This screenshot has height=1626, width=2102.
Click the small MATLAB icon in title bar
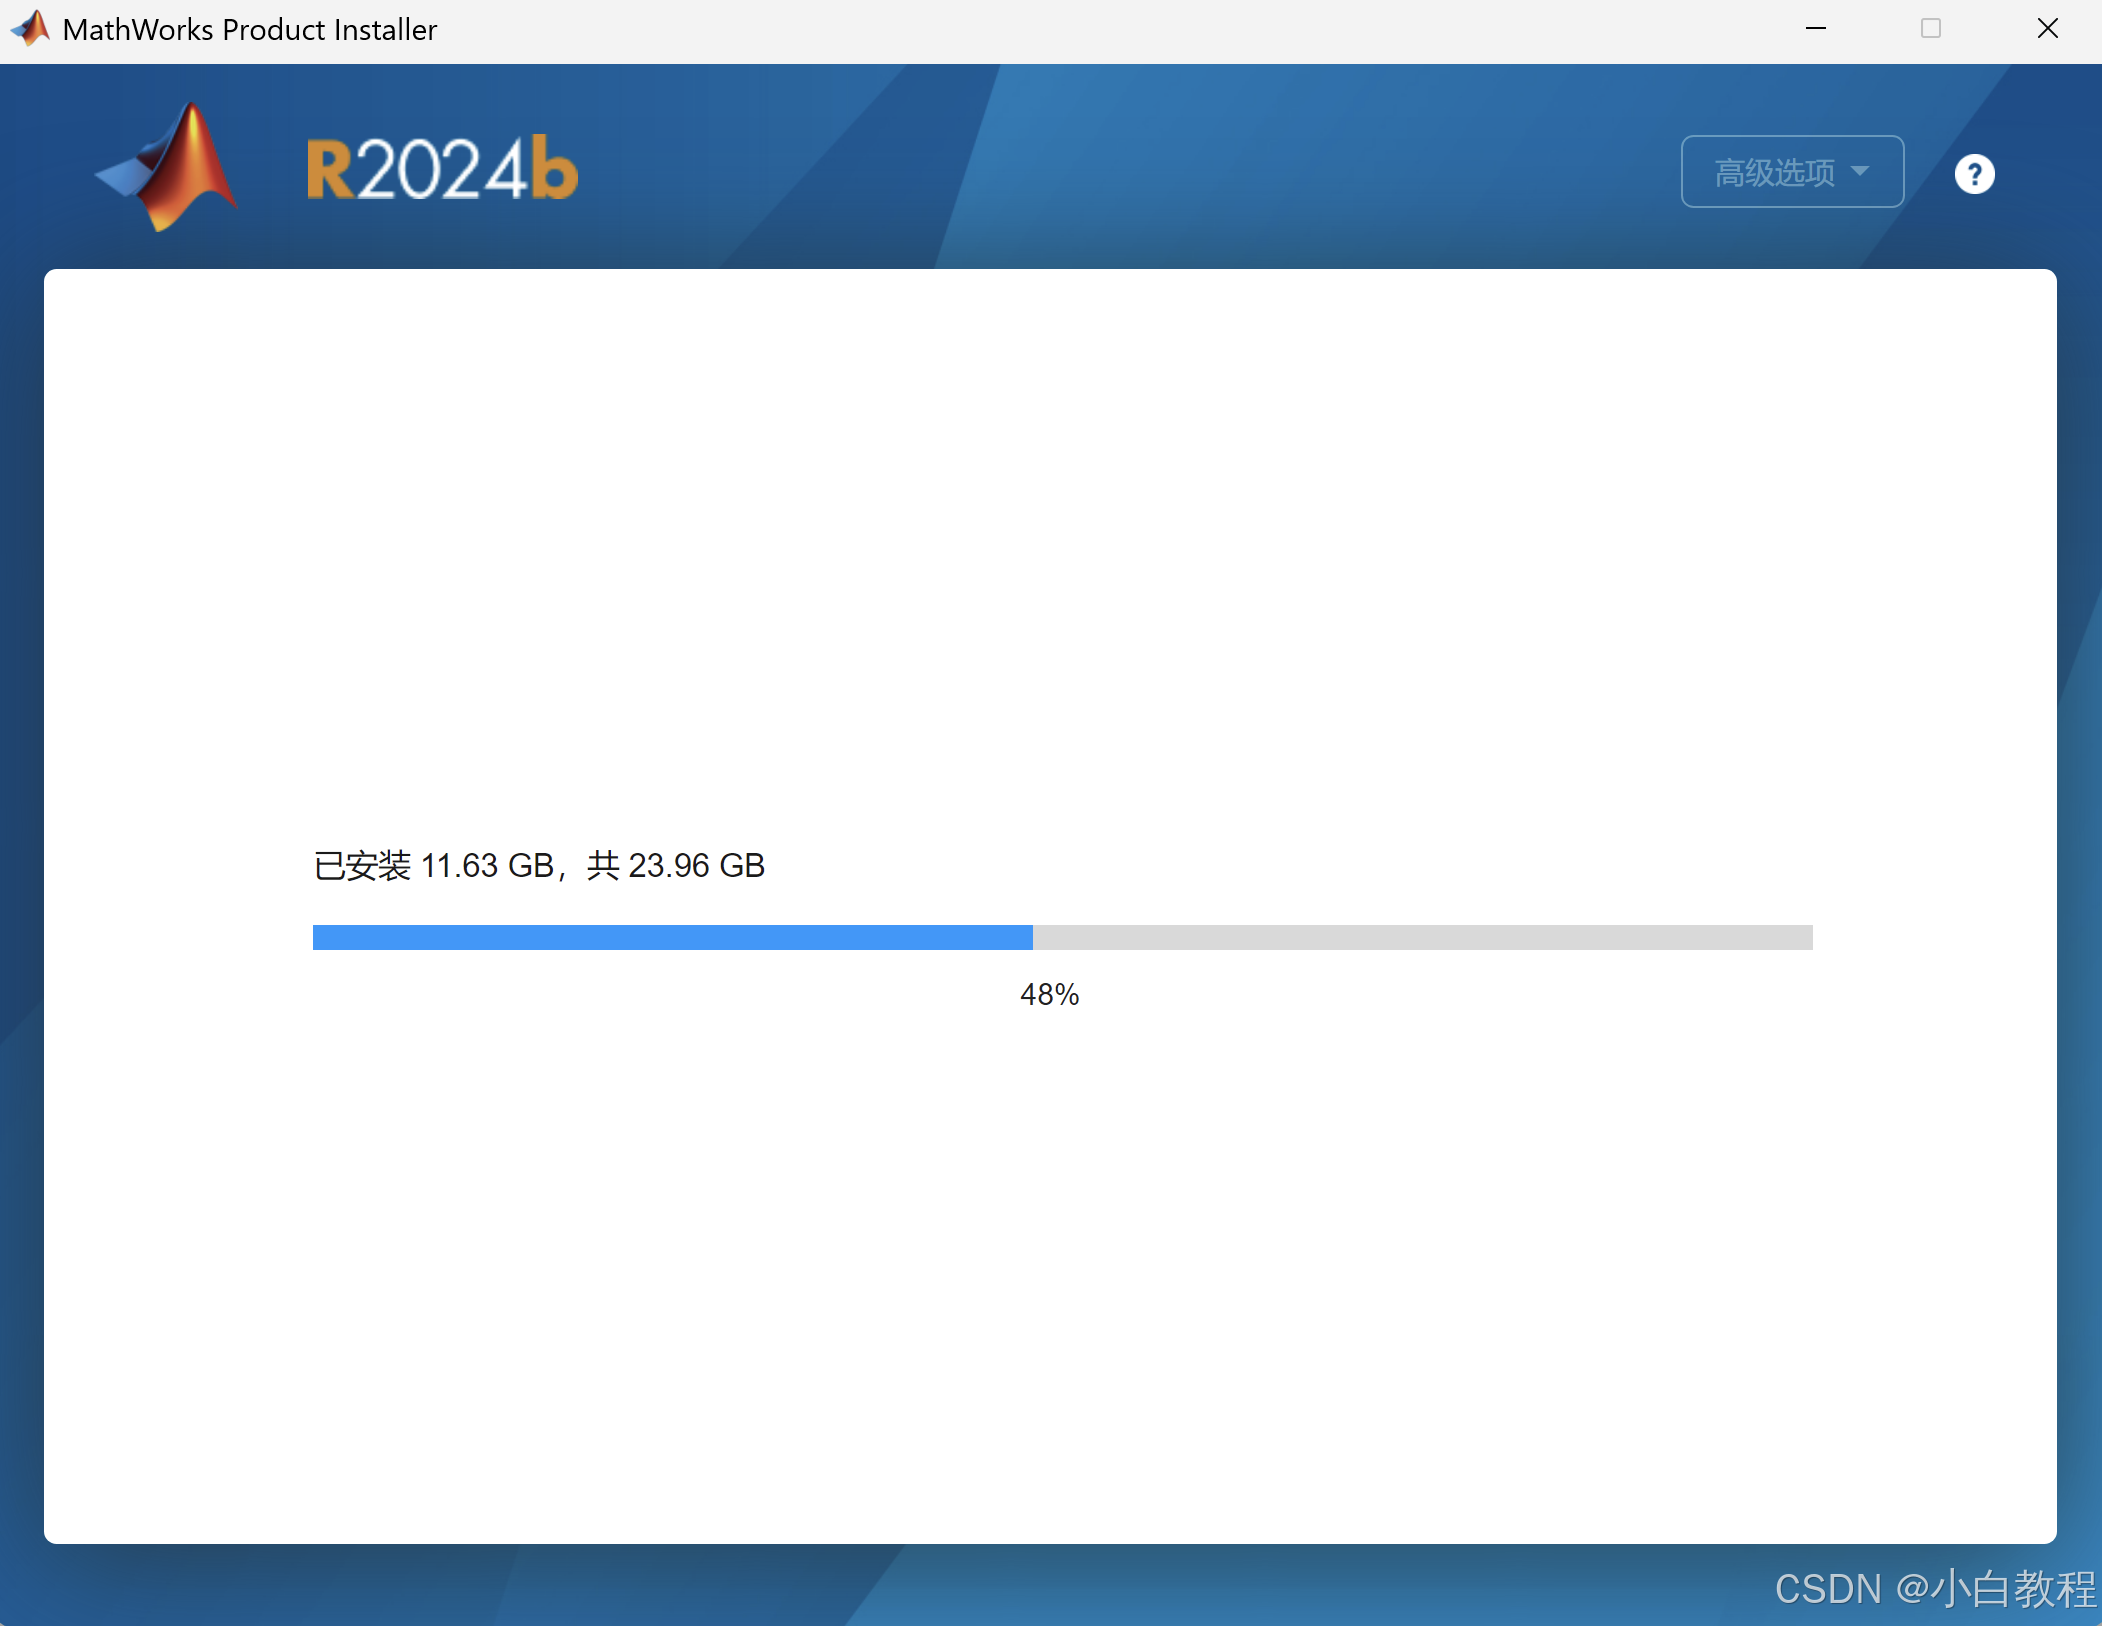coord(30,28)
